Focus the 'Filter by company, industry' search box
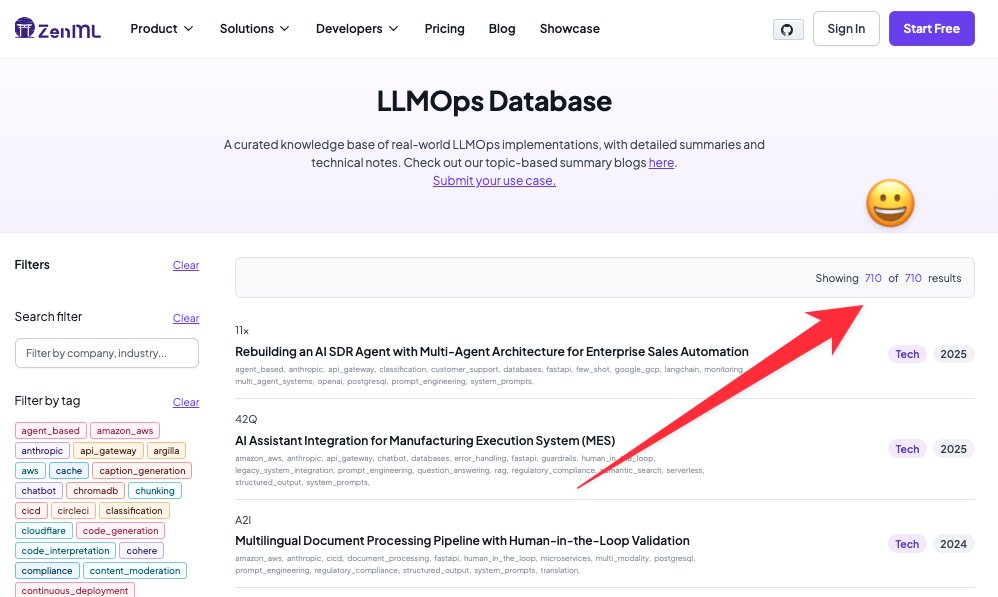 pos(107,353)
